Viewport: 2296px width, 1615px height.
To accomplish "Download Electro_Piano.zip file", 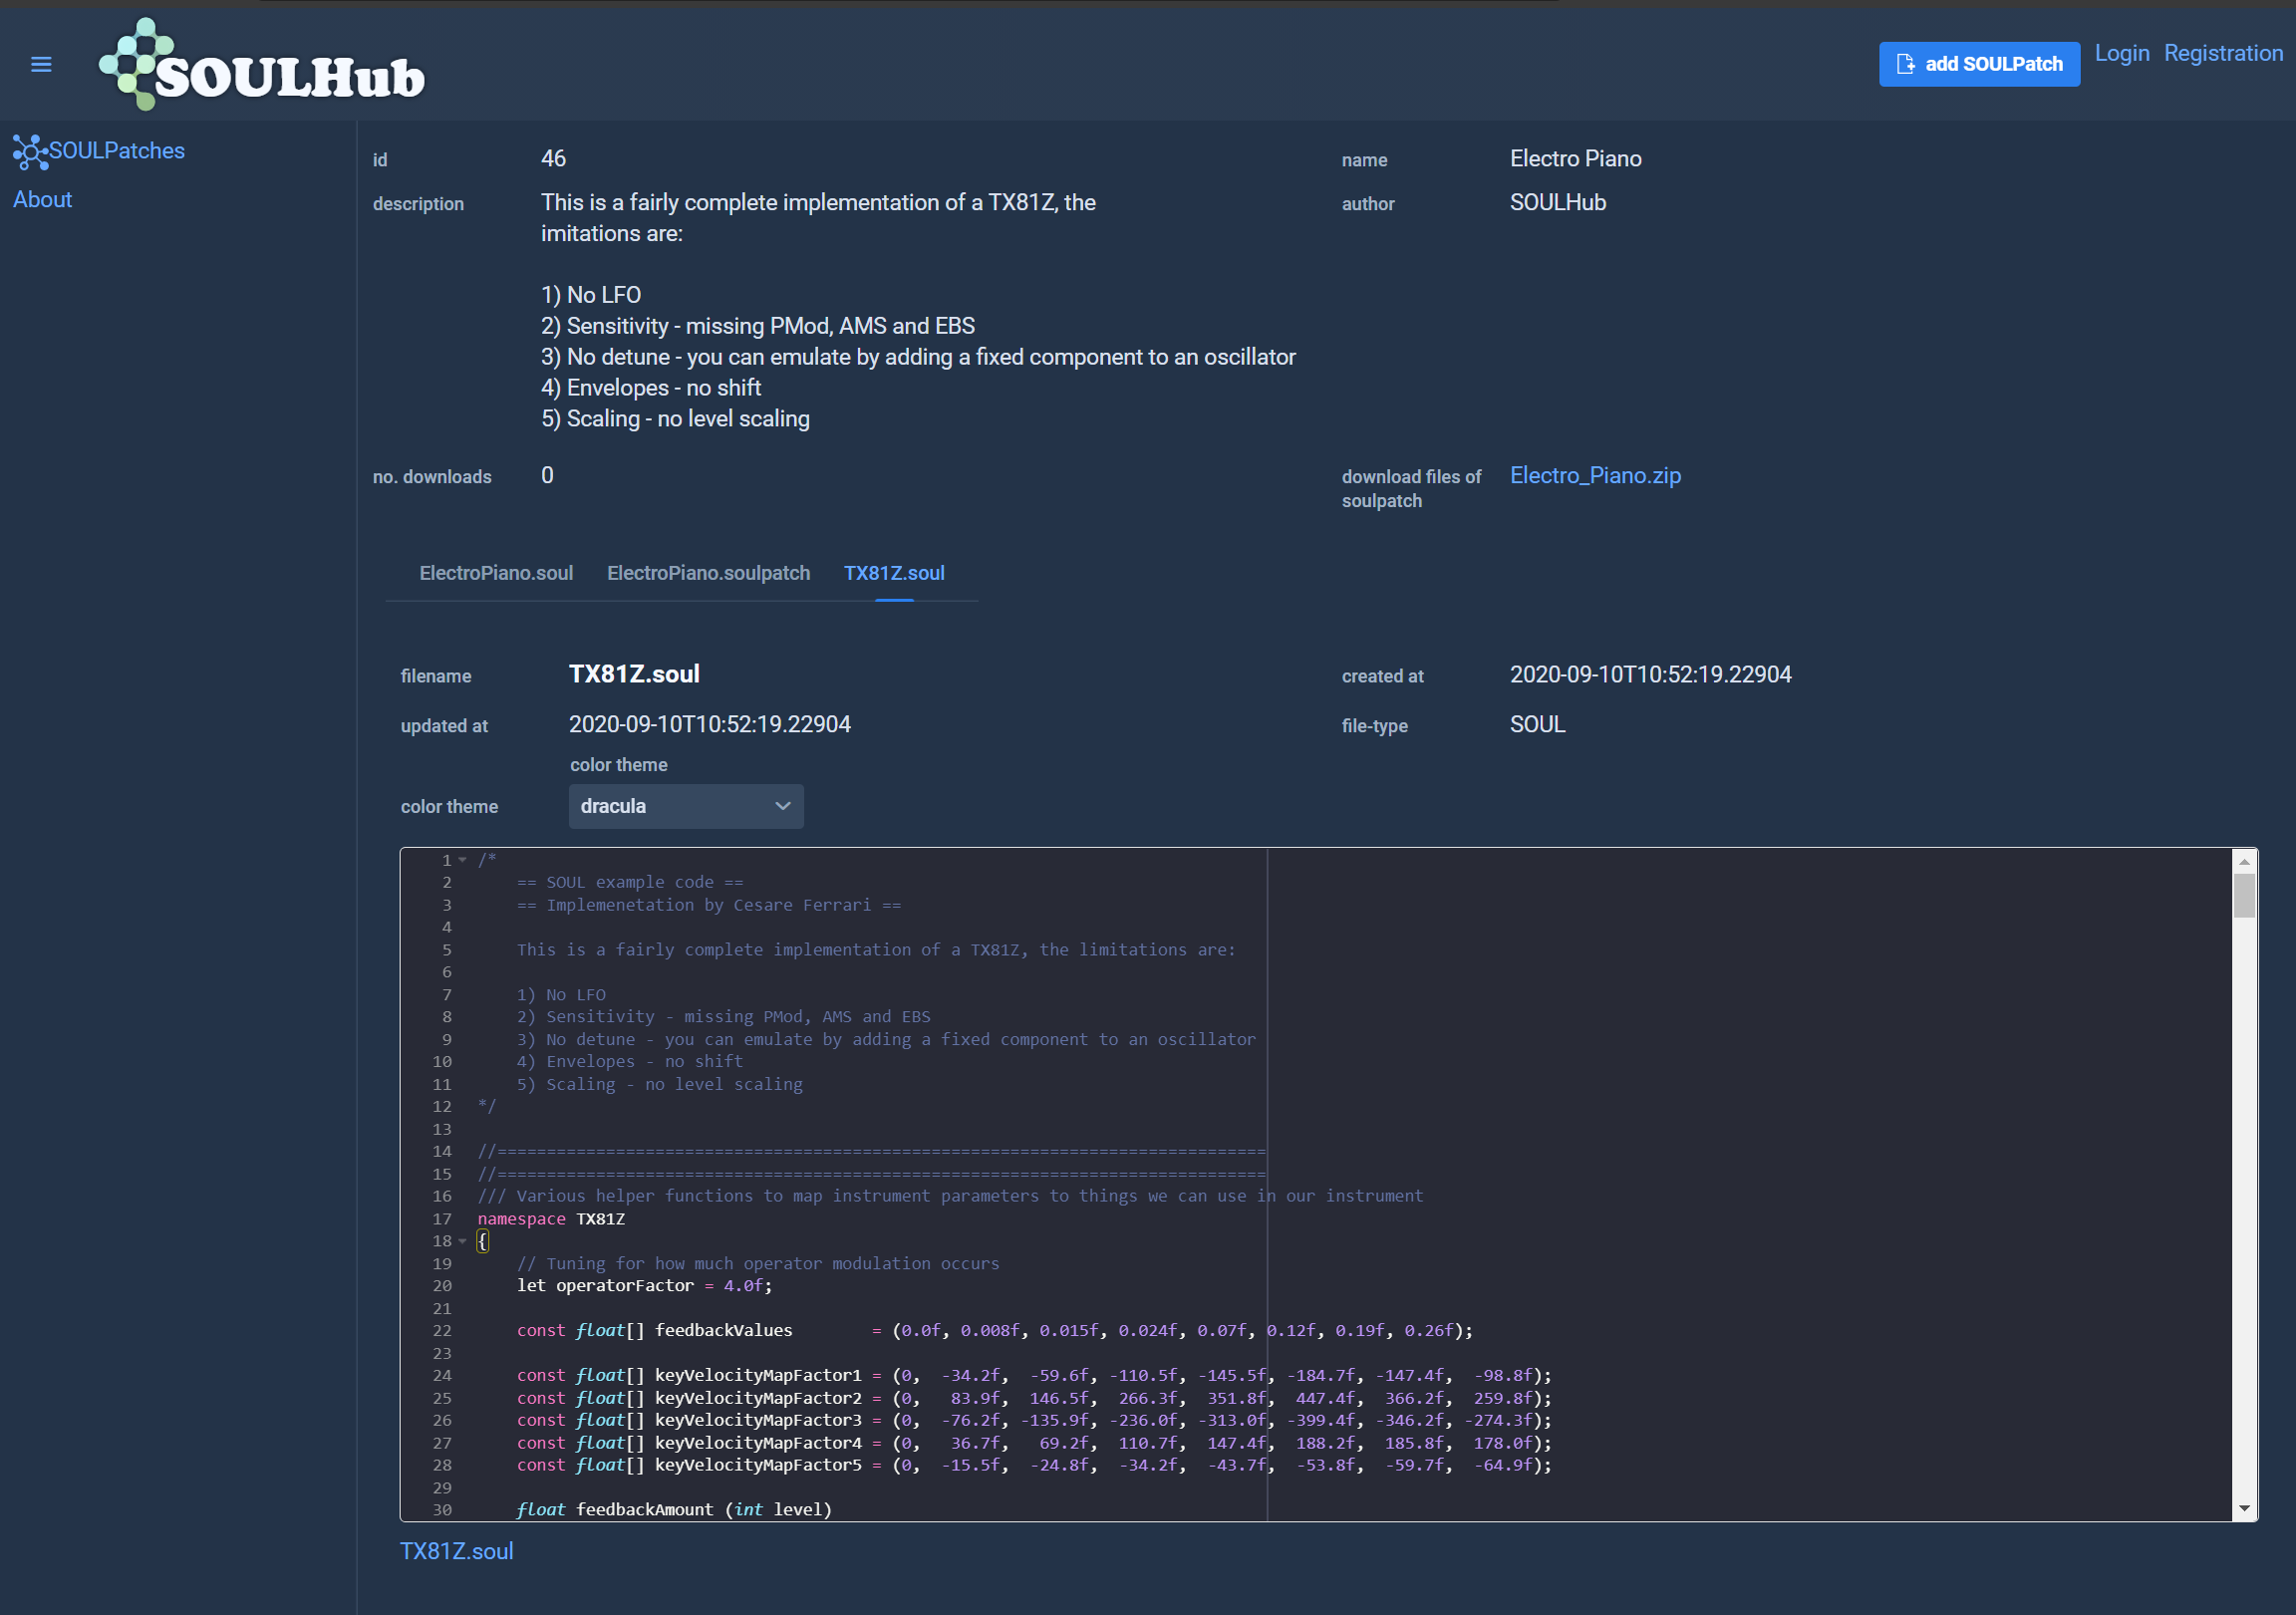I will [x=1595, y=476].
